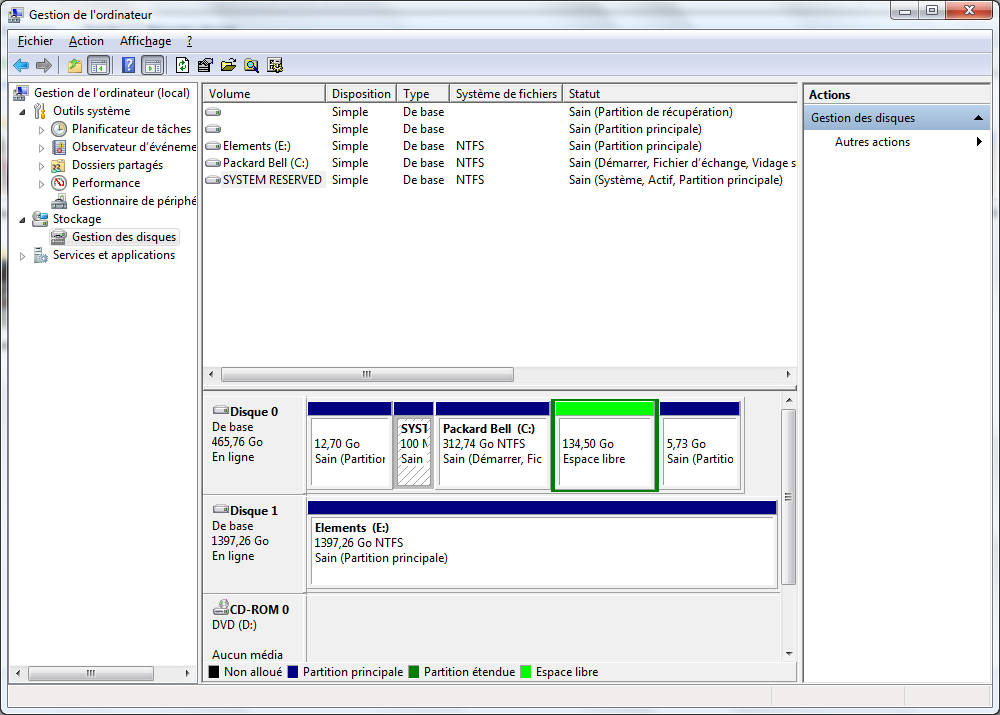1000x715 pixels.
Task: Sort by Volume column header
Action: coord(264,94)
